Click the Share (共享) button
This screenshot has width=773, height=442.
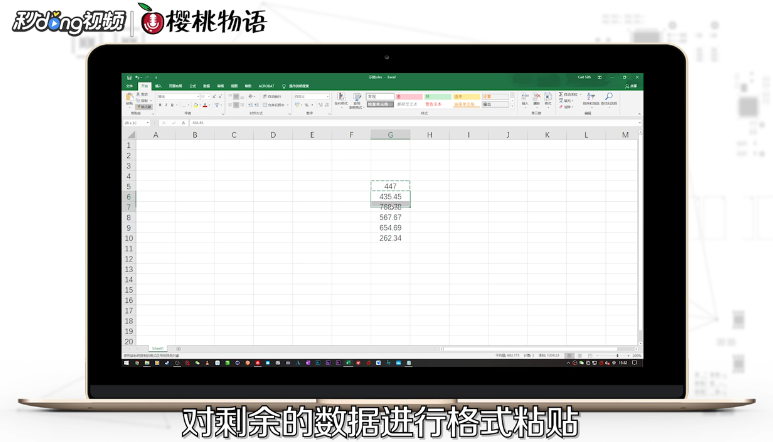pyautogui.click(x=631, y=86)
